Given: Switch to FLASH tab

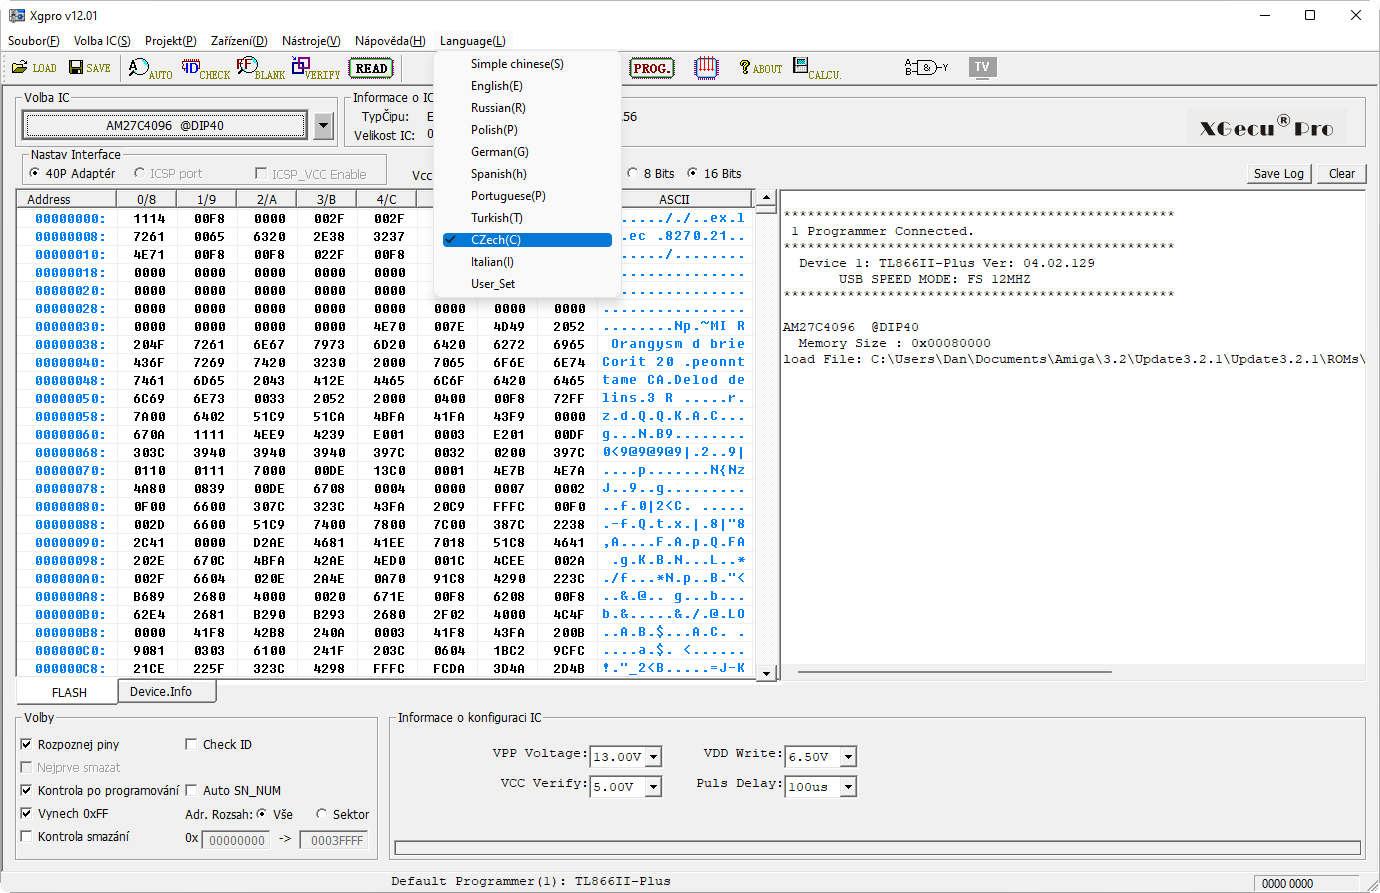Looking at the screenshot, I should tap(68, 692).
